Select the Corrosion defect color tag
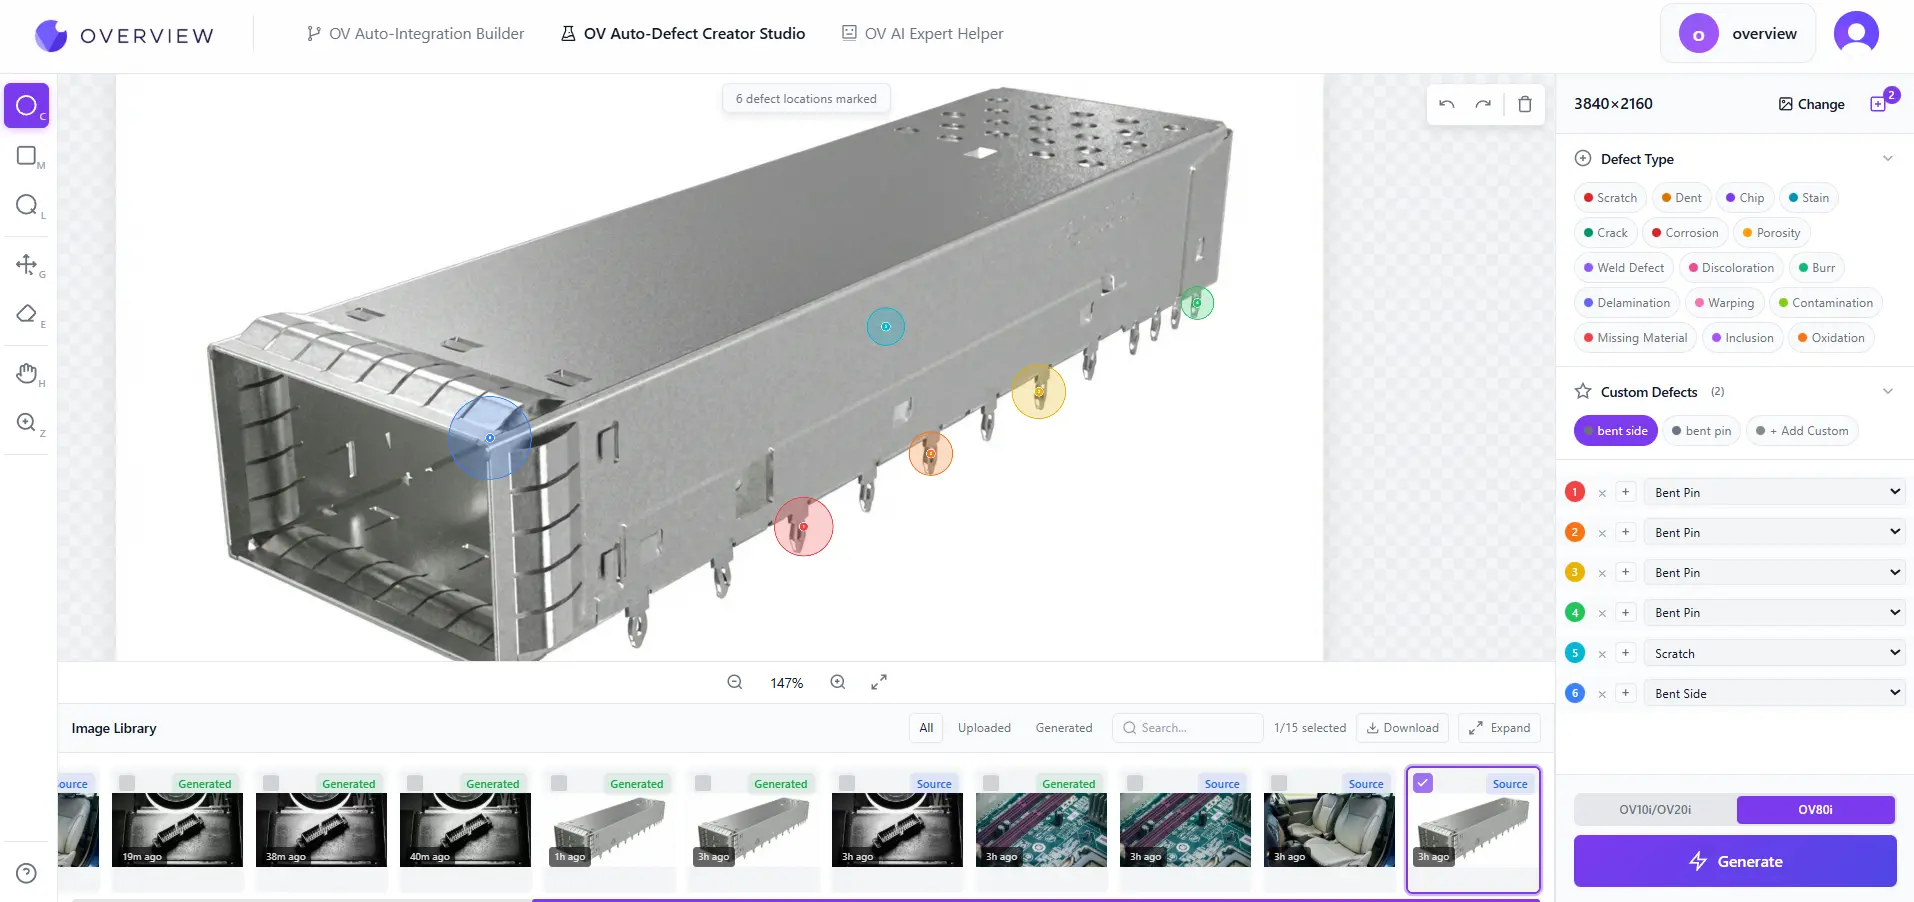The width and height of the screenshot is (1914, 902). click(1685, 232)
